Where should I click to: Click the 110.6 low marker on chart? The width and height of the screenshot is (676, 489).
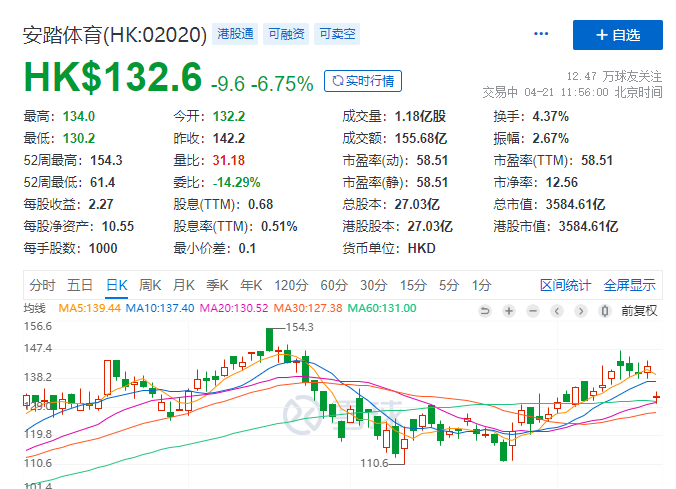pyautogui.click(x=374, y=464)
